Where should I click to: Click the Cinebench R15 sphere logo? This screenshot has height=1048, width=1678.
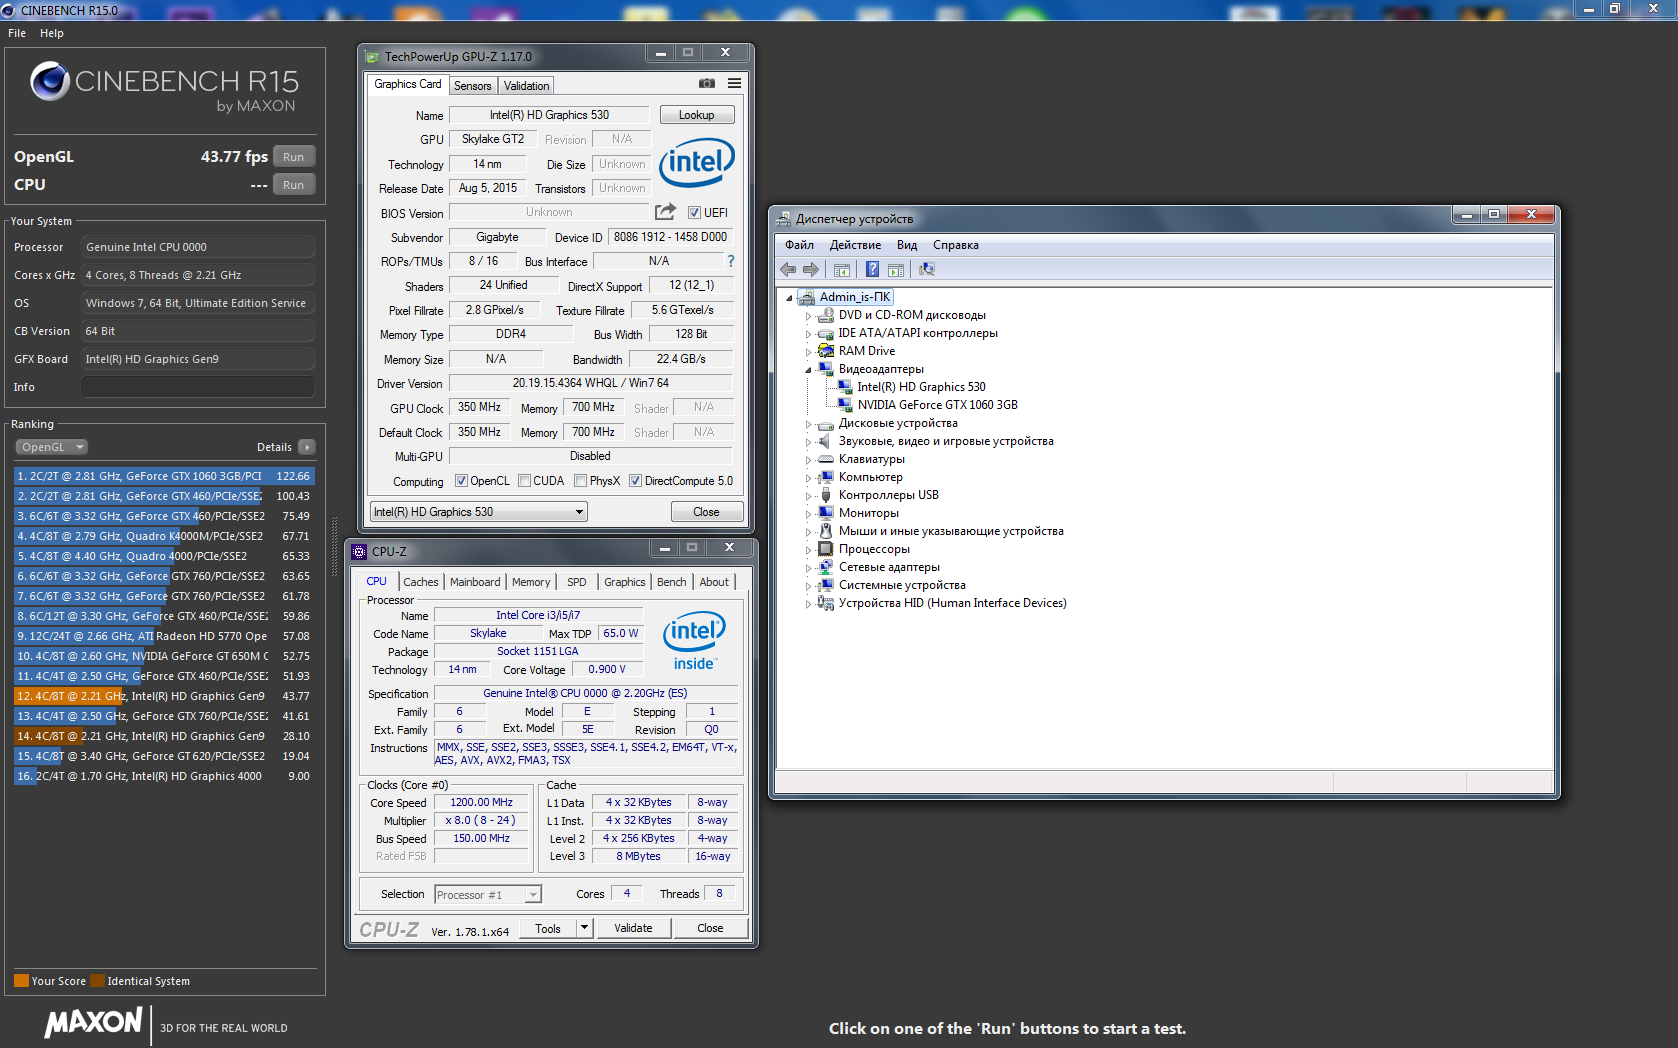(49, 82)
